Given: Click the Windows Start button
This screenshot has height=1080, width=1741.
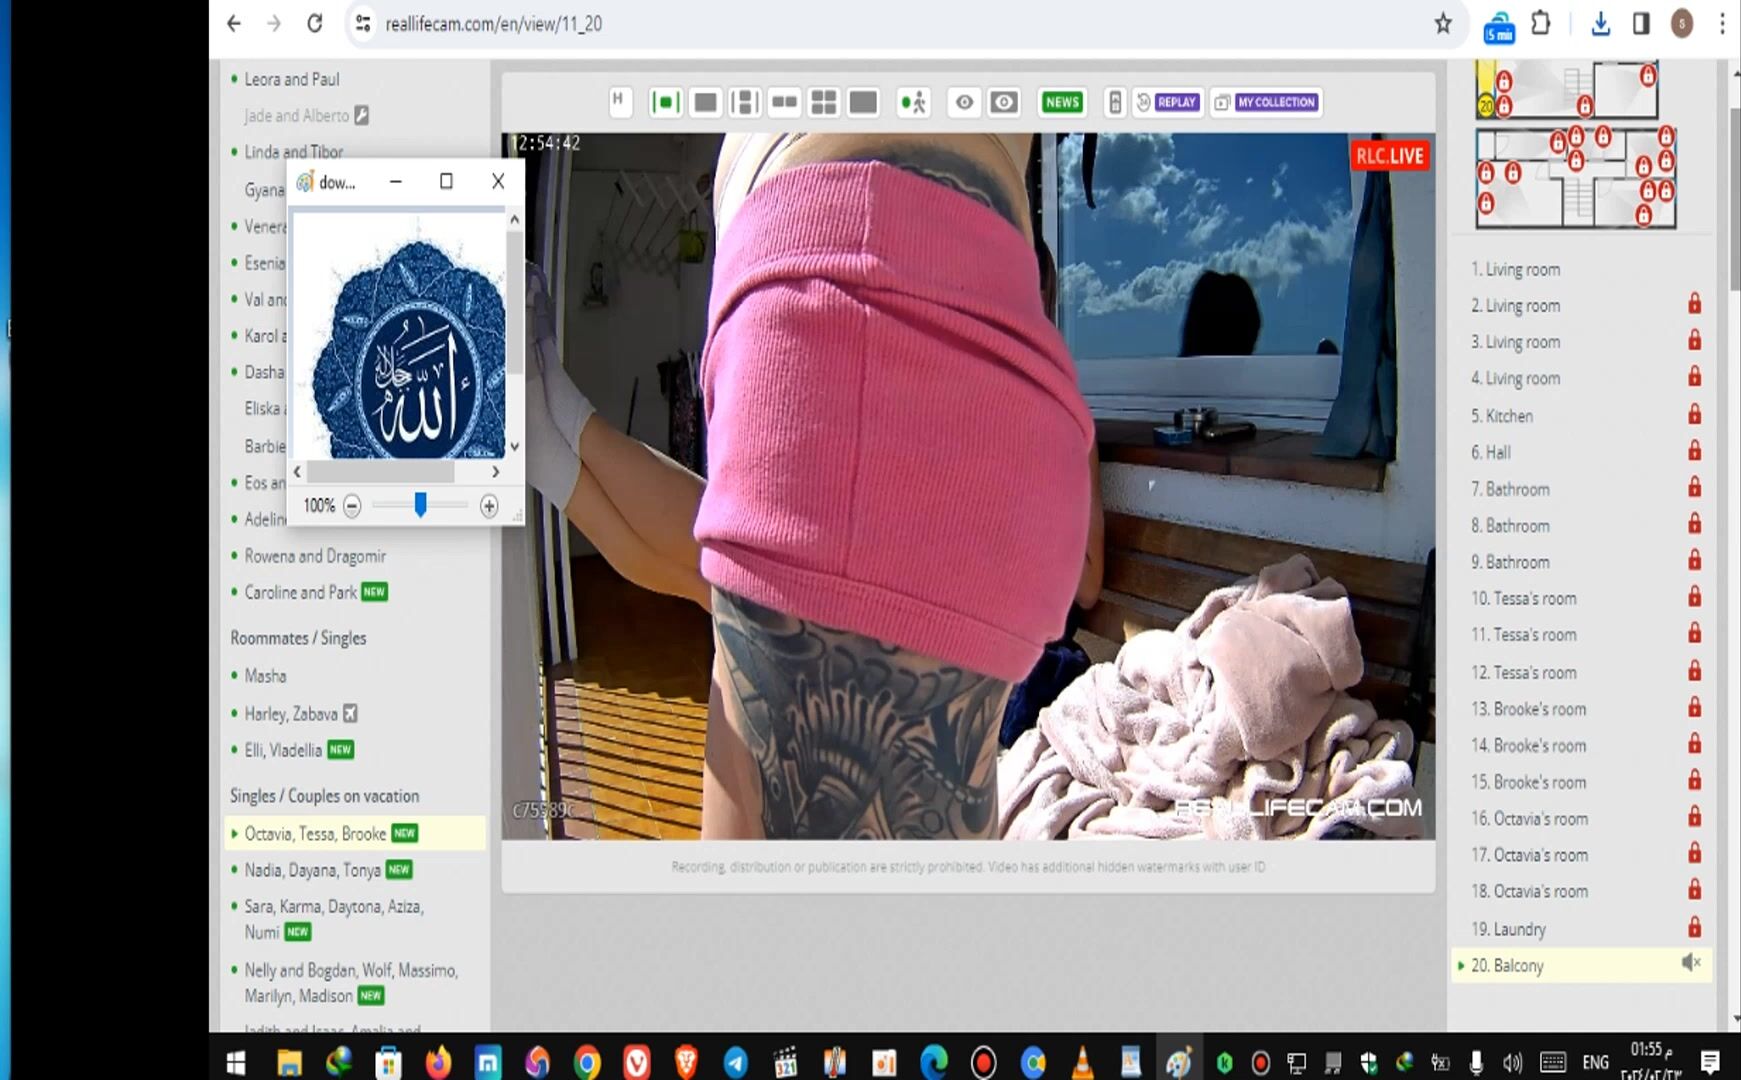Looking at the screenshot, I should point(236,1062).
